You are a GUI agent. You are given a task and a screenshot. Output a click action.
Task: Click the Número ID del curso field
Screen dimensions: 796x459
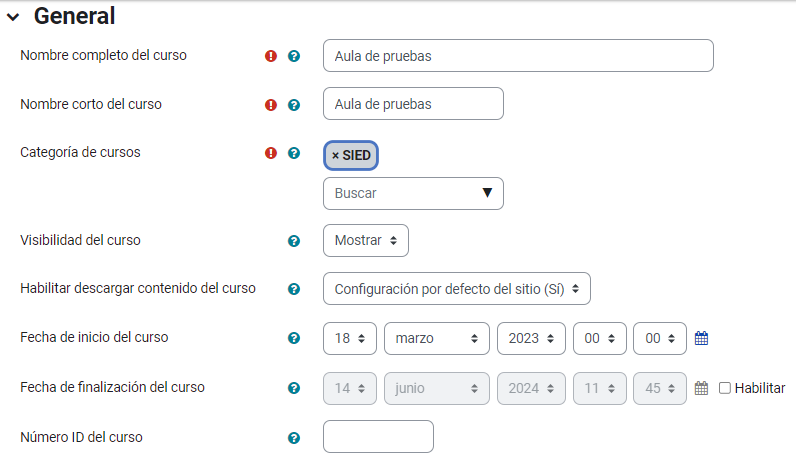[378, 437]
